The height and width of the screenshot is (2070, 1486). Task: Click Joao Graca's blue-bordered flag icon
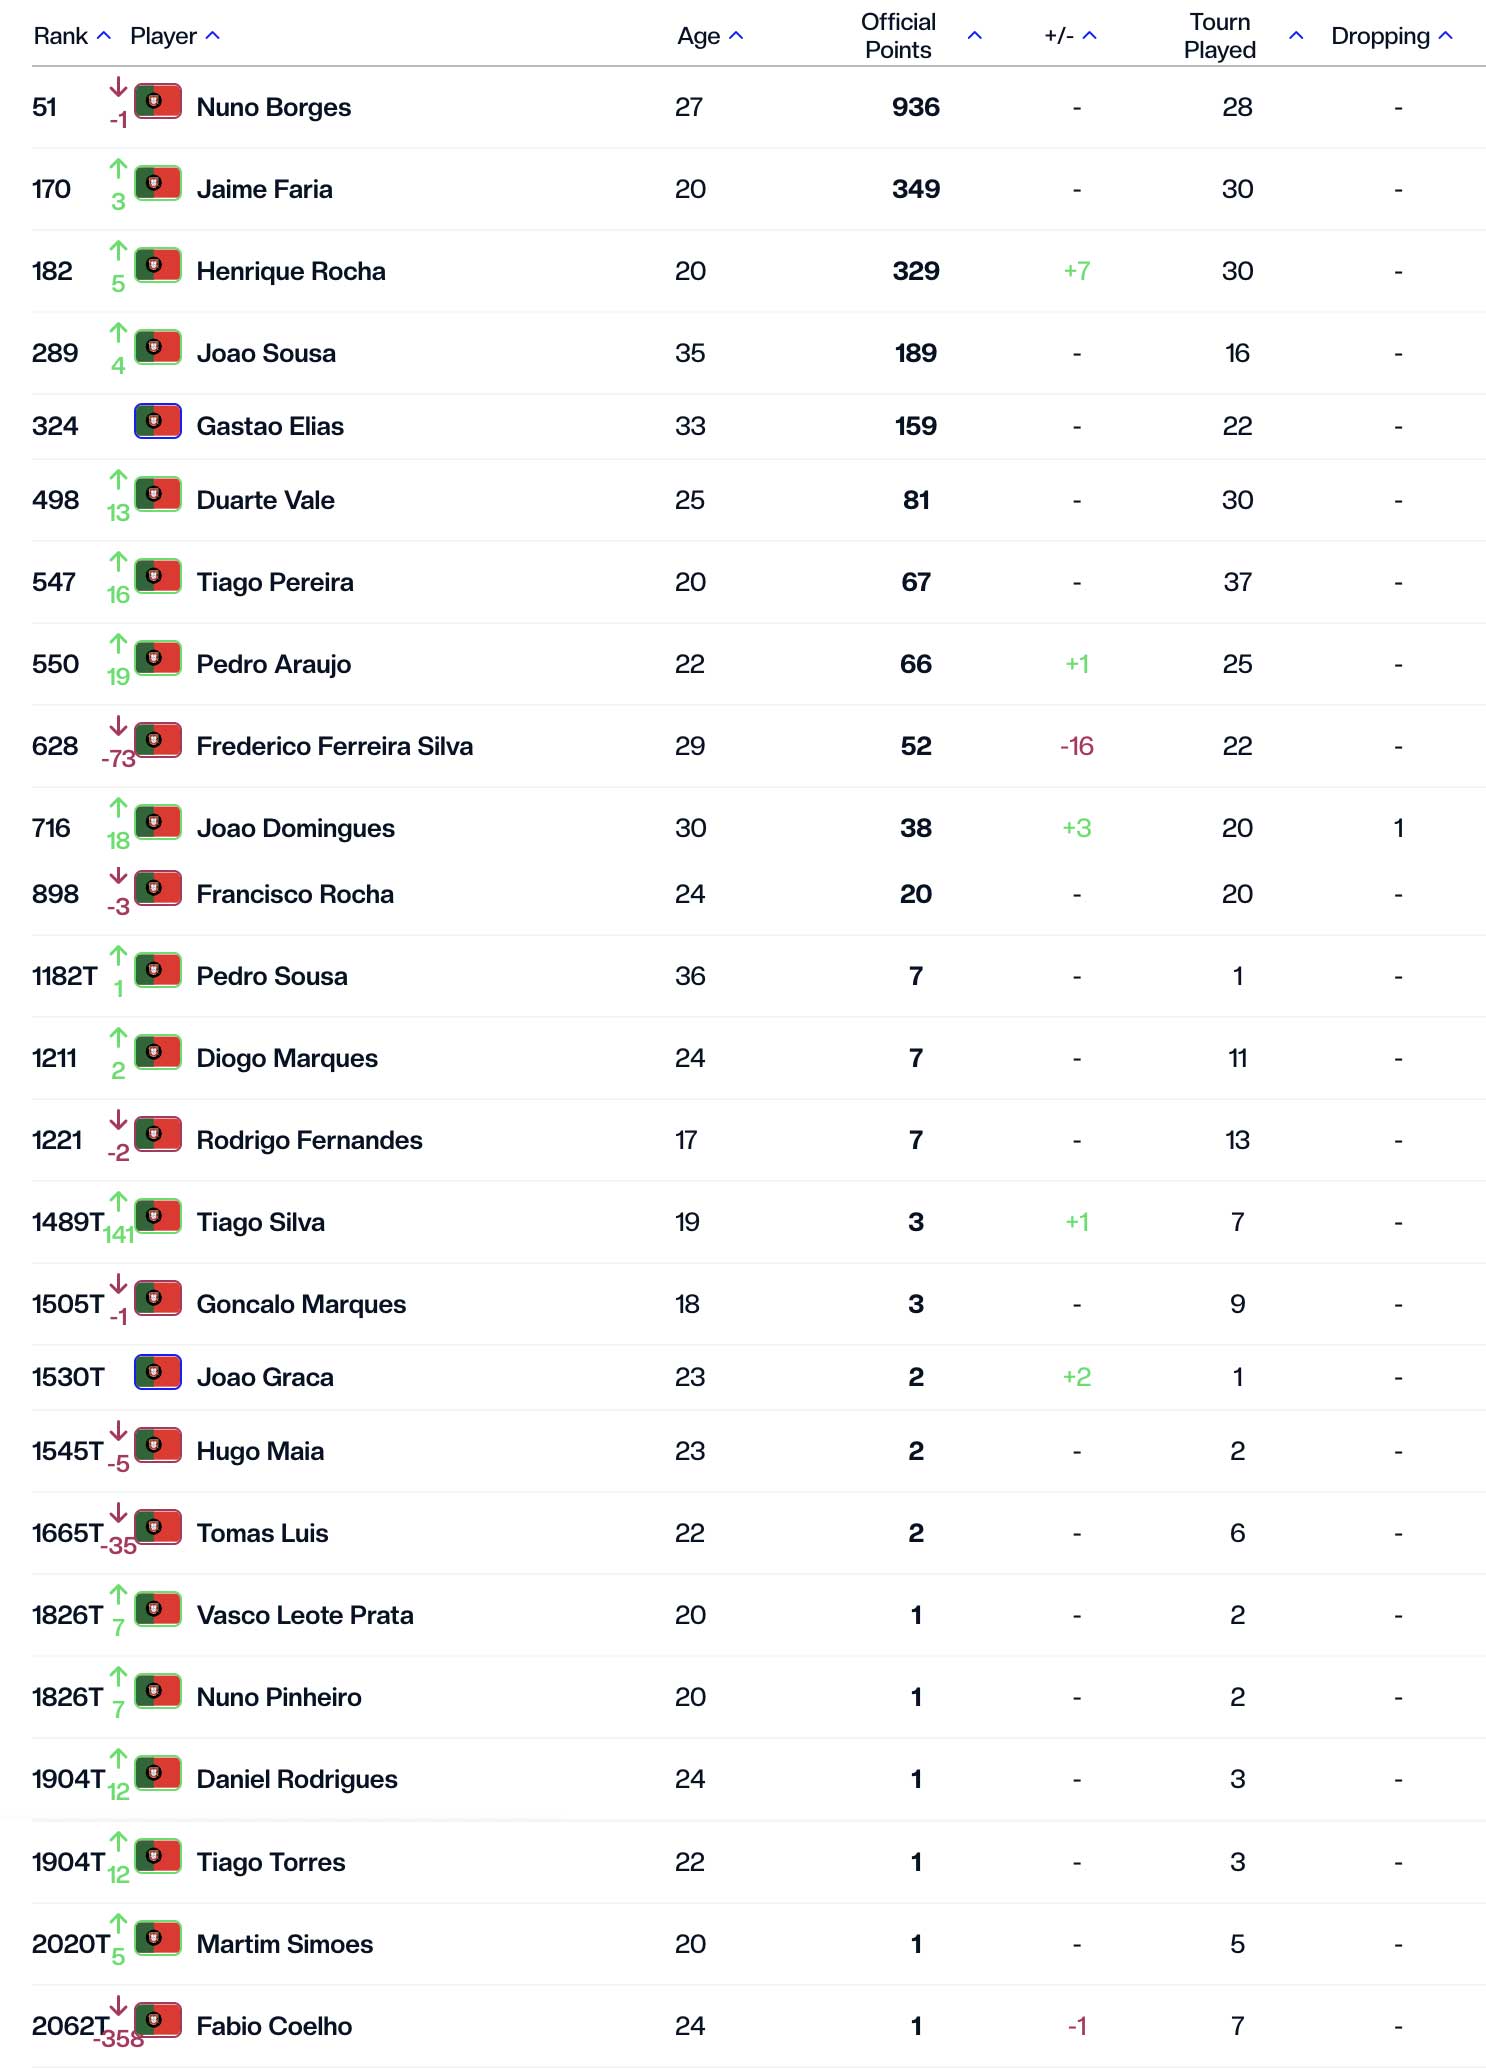pos(158,1372)
